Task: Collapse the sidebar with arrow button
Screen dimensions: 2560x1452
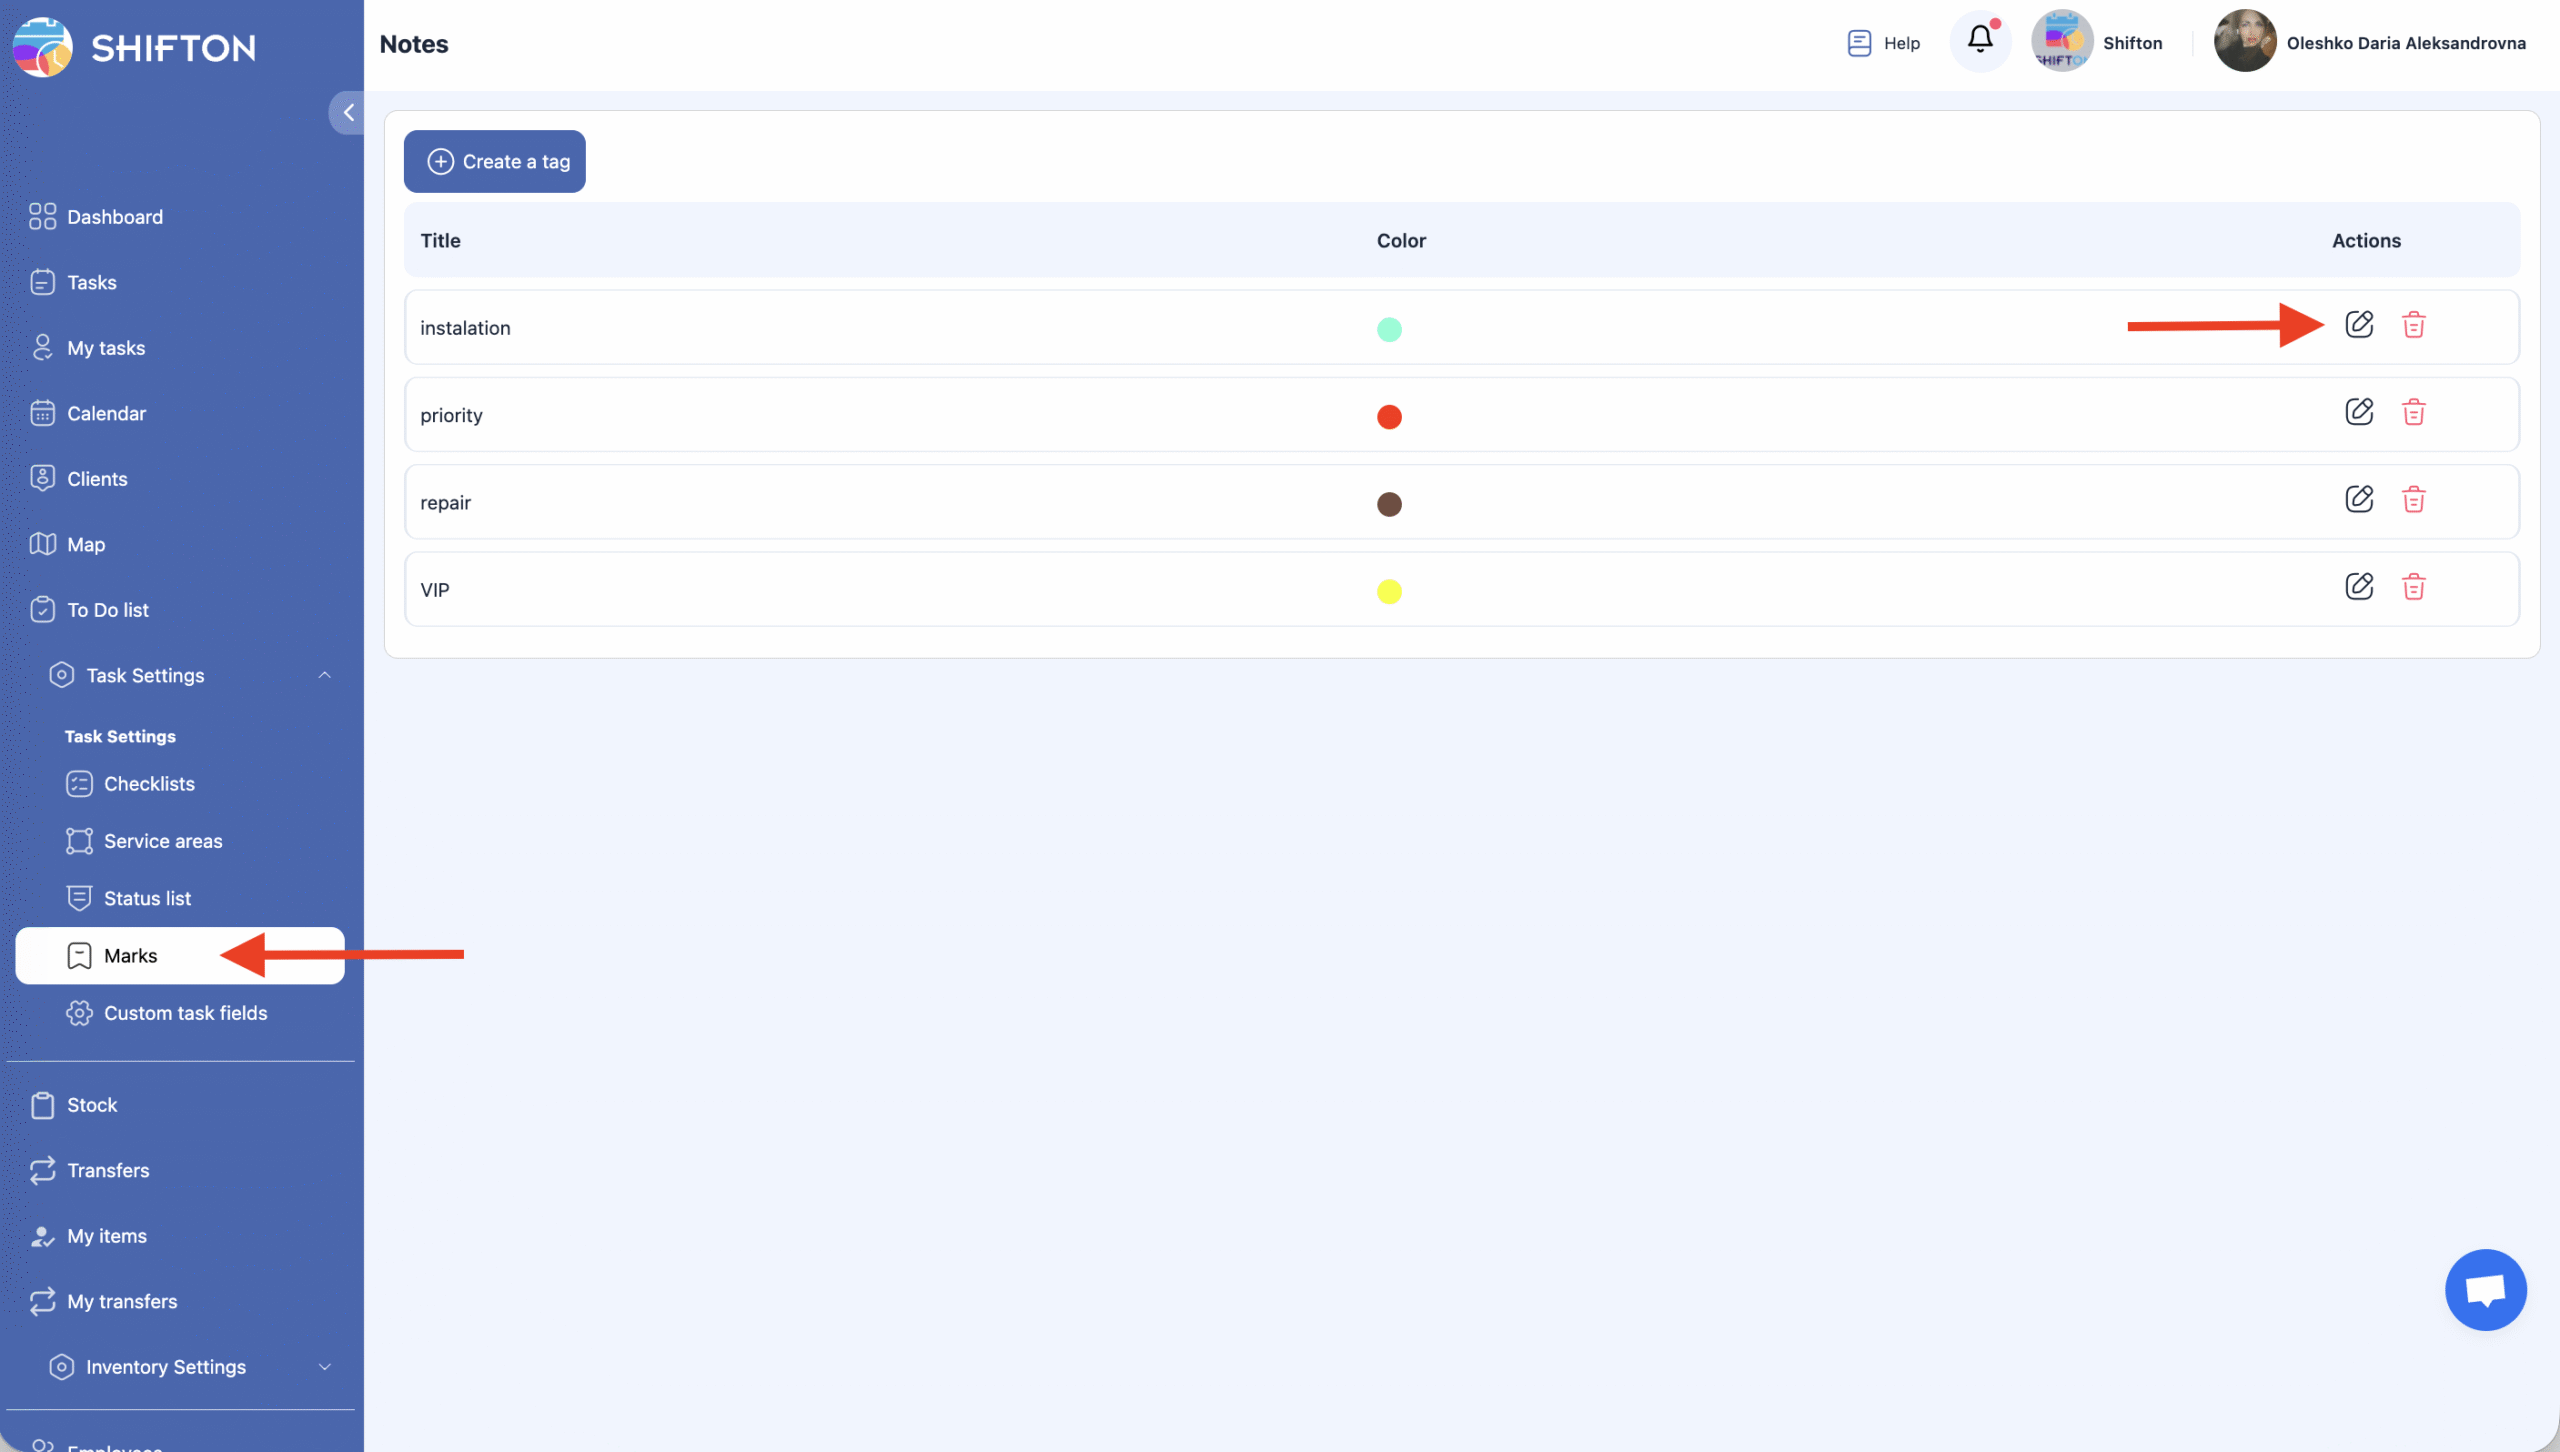Action: [347, 113]
